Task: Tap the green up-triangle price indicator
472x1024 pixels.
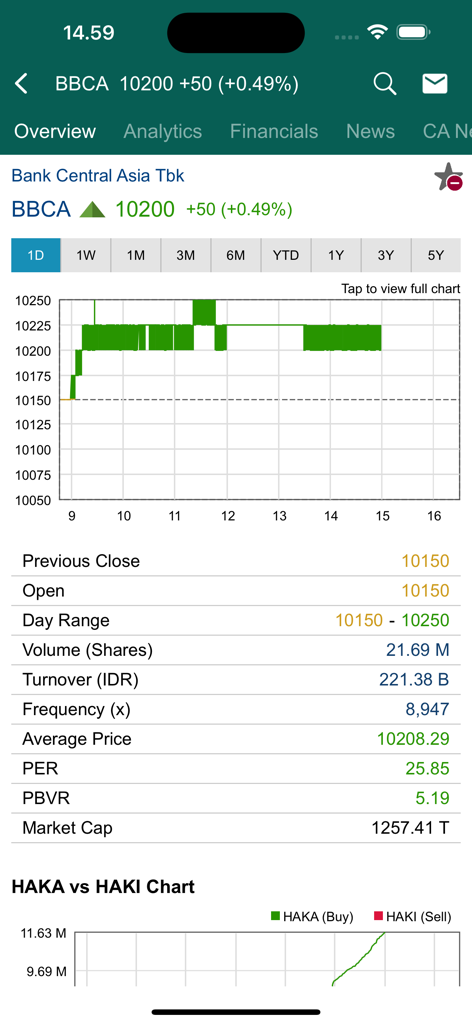Action: [92, 210]
